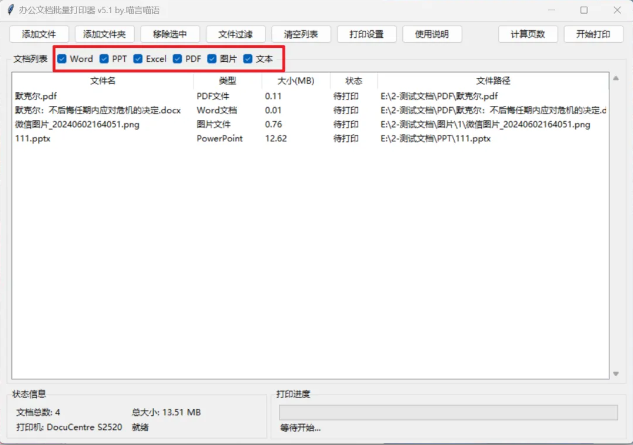This screenshot has height=445, width=633.
Task: Toggle the 图片 (images) checkbox
Action: pos(213,59)
